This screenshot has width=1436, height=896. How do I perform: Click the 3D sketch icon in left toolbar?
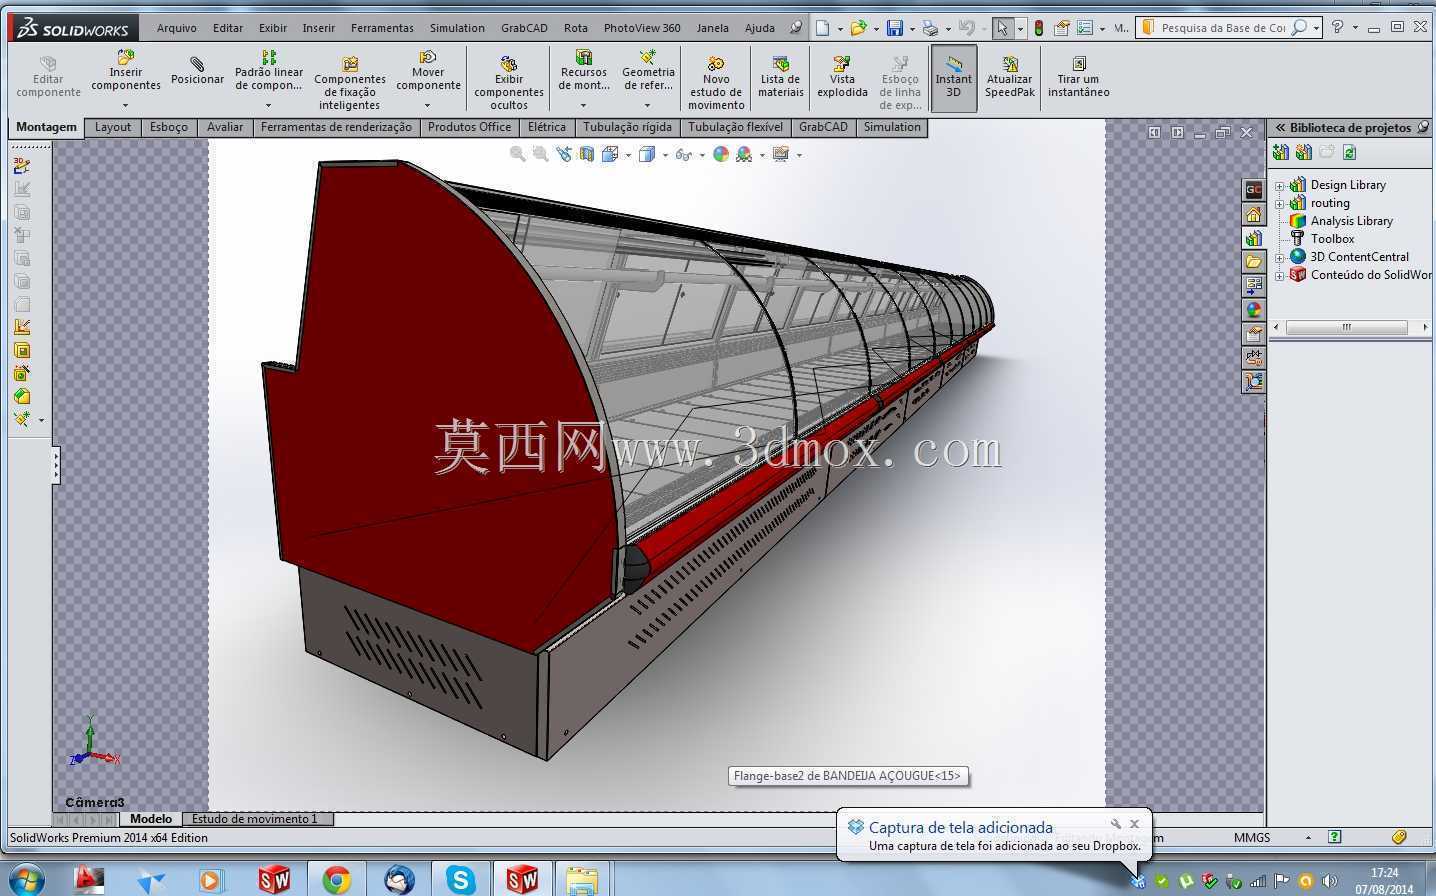(x=22, y=165)
